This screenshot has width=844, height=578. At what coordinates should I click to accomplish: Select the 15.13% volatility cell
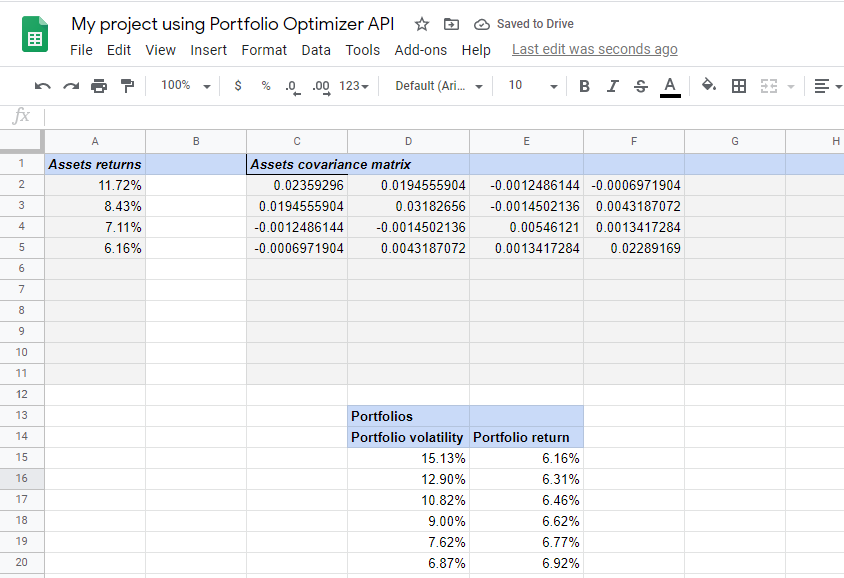(409, 458)
